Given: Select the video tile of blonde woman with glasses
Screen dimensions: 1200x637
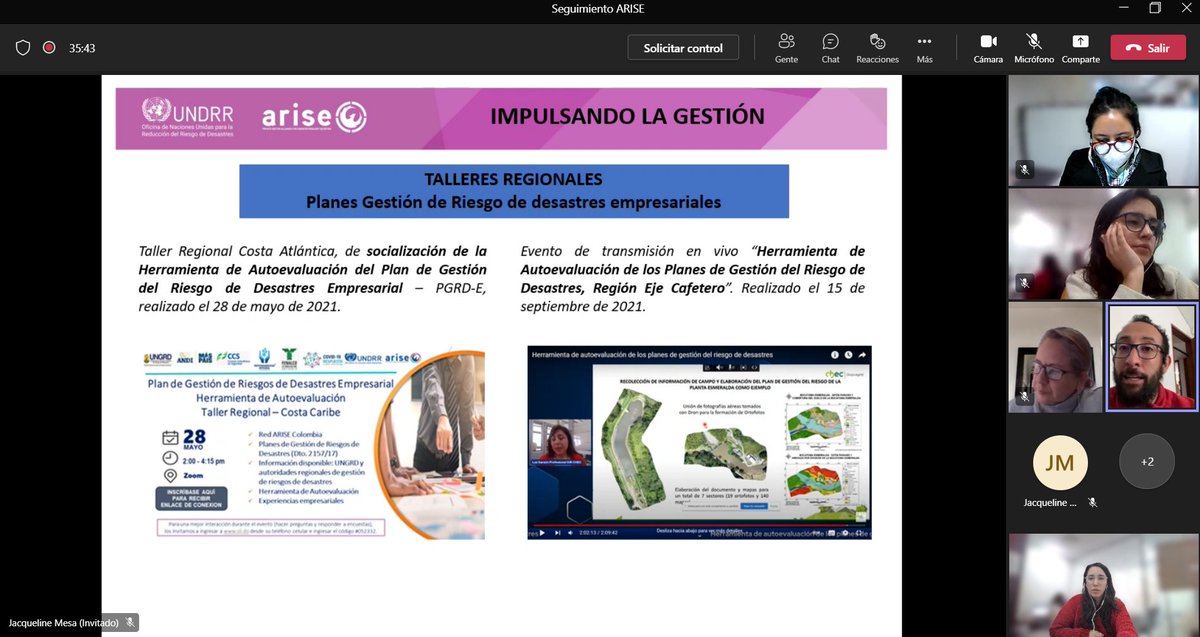Looking at the screenshot, I should (1054, 357).
